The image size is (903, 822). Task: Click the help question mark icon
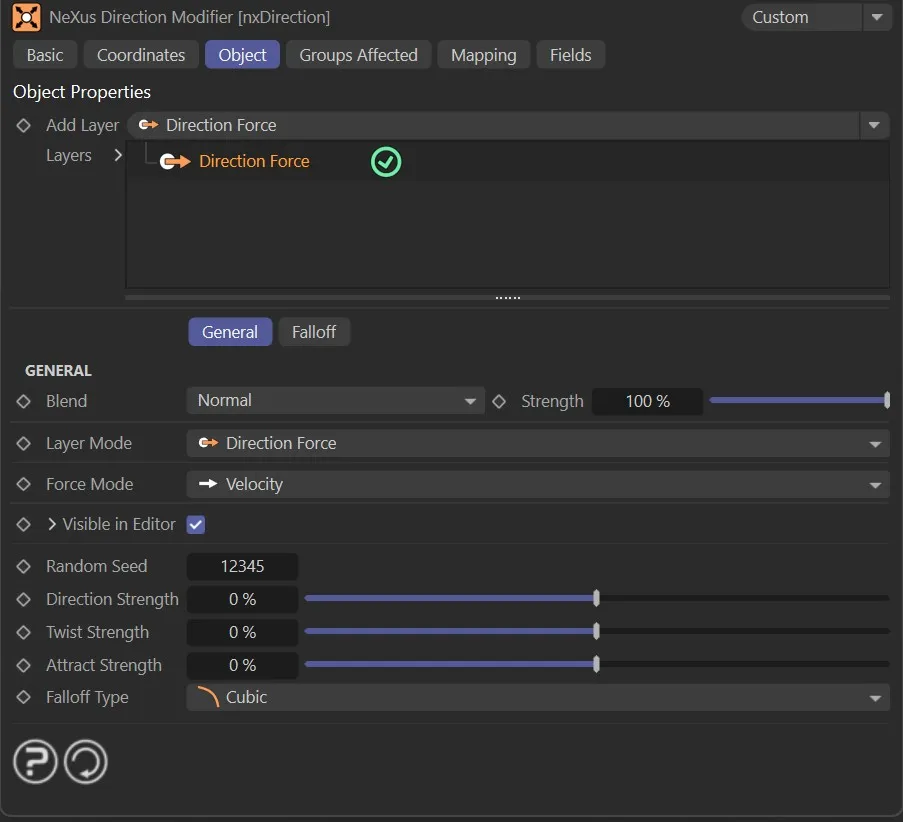35,764
